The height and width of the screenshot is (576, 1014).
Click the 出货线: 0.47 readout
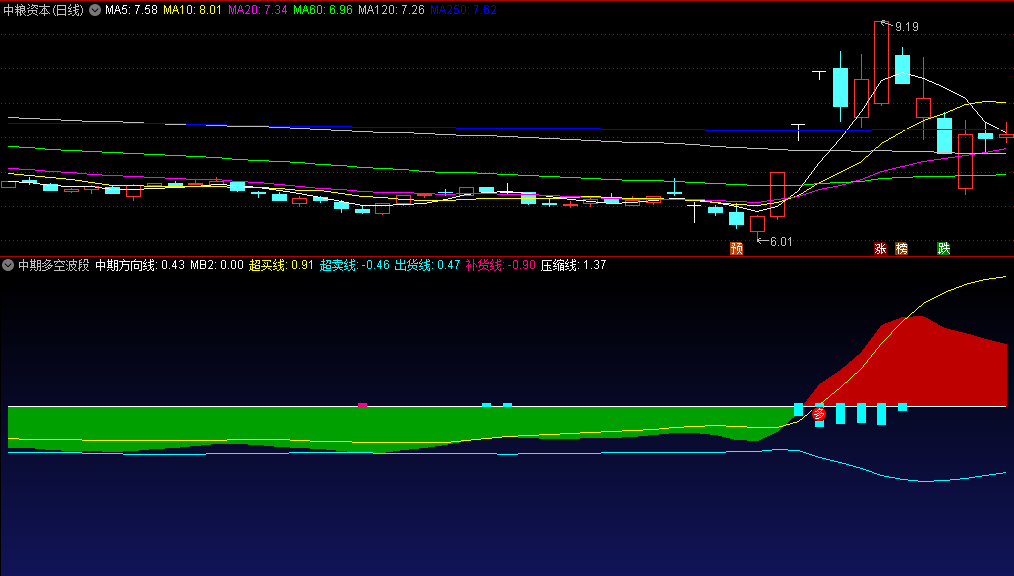427,265
